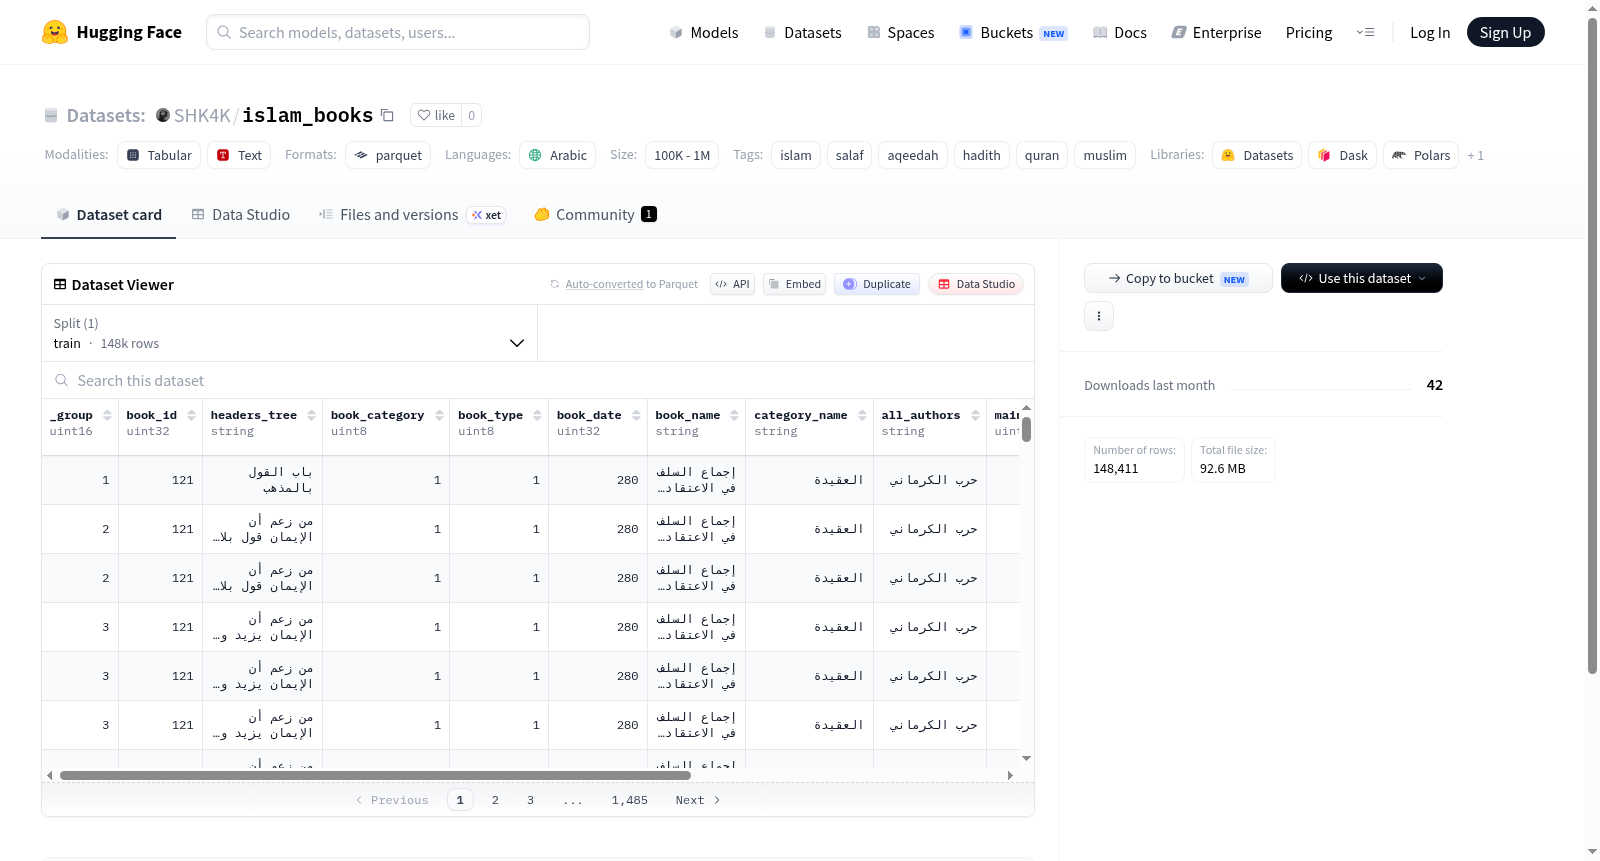Open the Data Studio tab

pyautogui.click(x=240, y=215)
